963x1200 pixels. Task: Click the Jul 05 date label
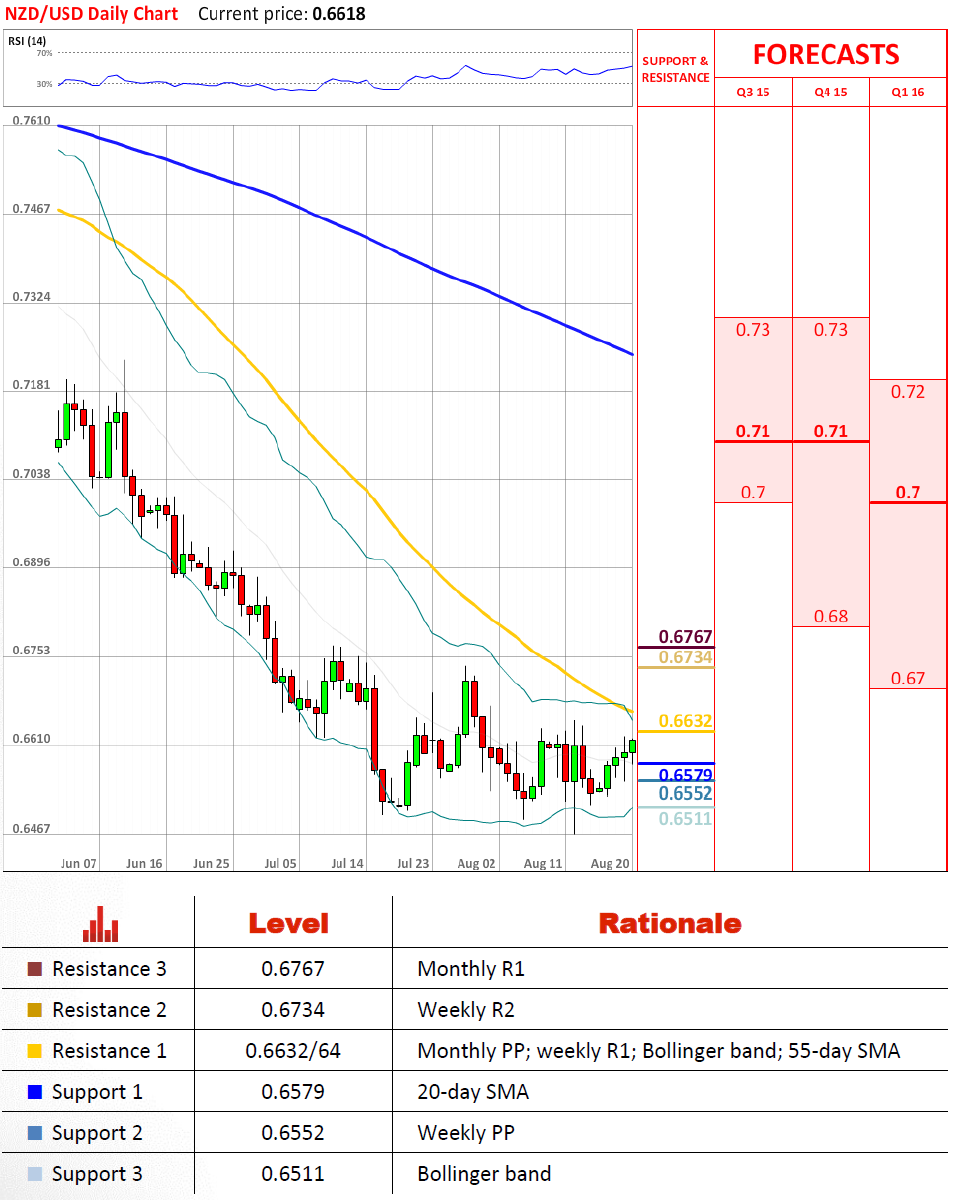click(x=281, y=863)
